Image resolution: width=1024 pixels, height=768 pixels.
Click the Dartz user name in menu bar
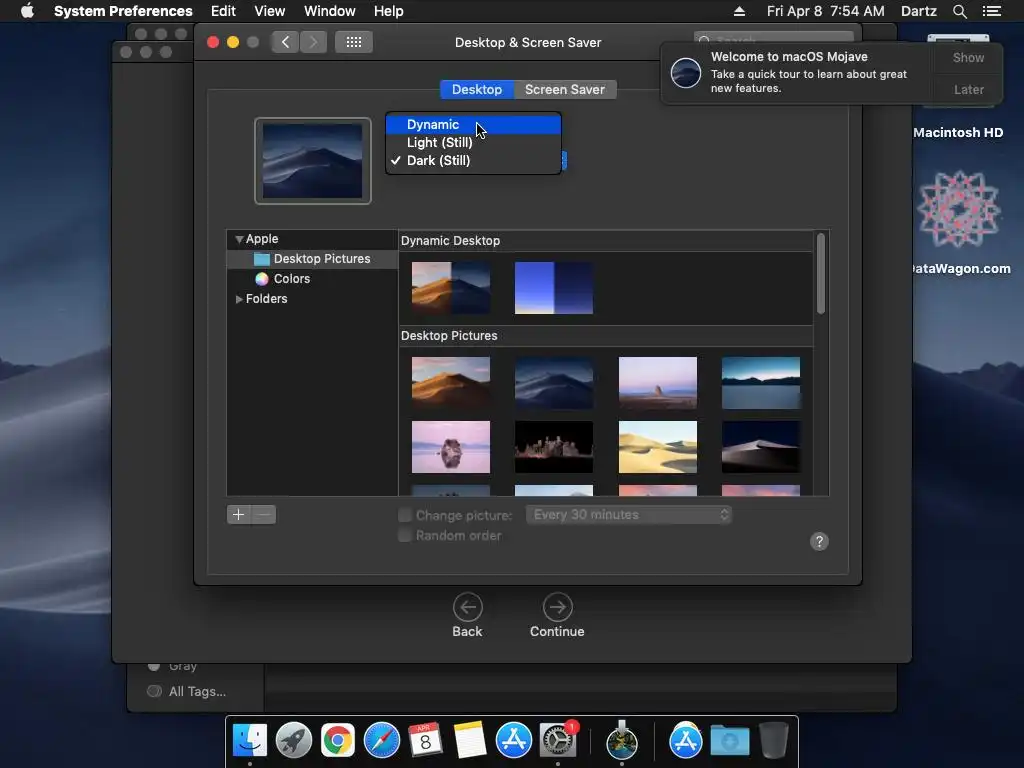918,11
